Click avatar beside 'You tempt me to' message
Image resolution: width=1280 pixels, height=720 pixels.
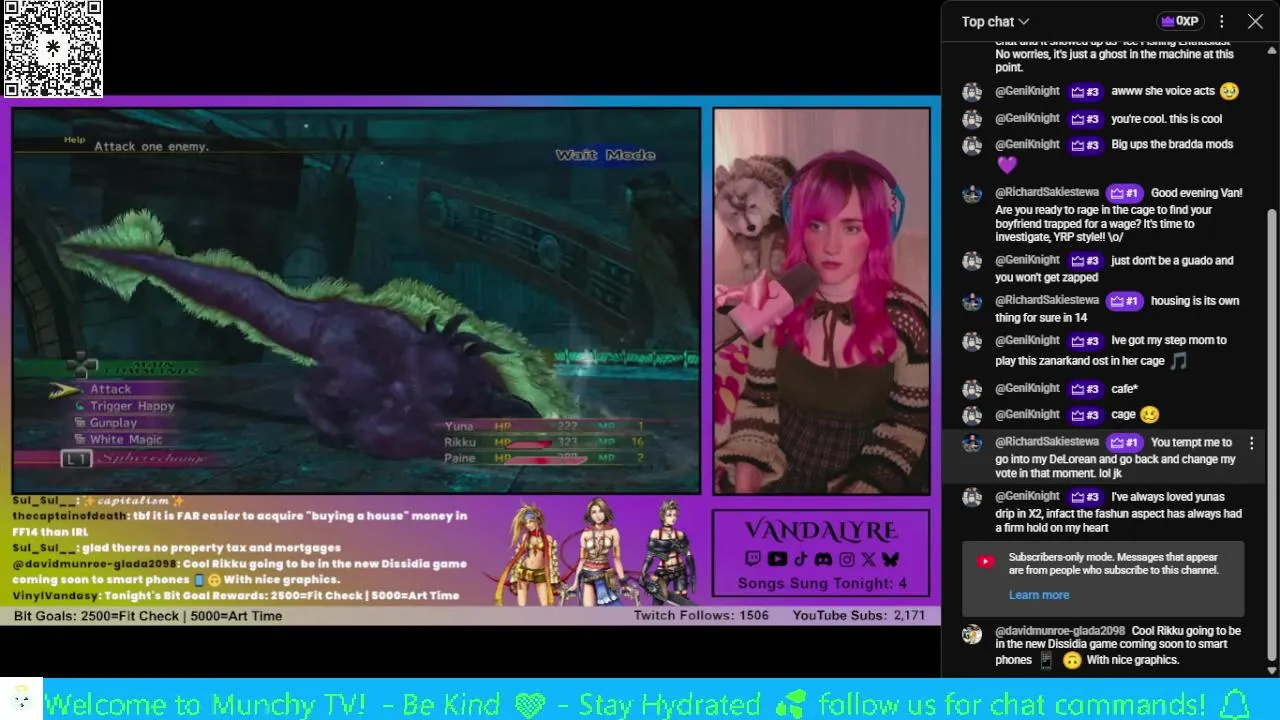pos(971,443)
